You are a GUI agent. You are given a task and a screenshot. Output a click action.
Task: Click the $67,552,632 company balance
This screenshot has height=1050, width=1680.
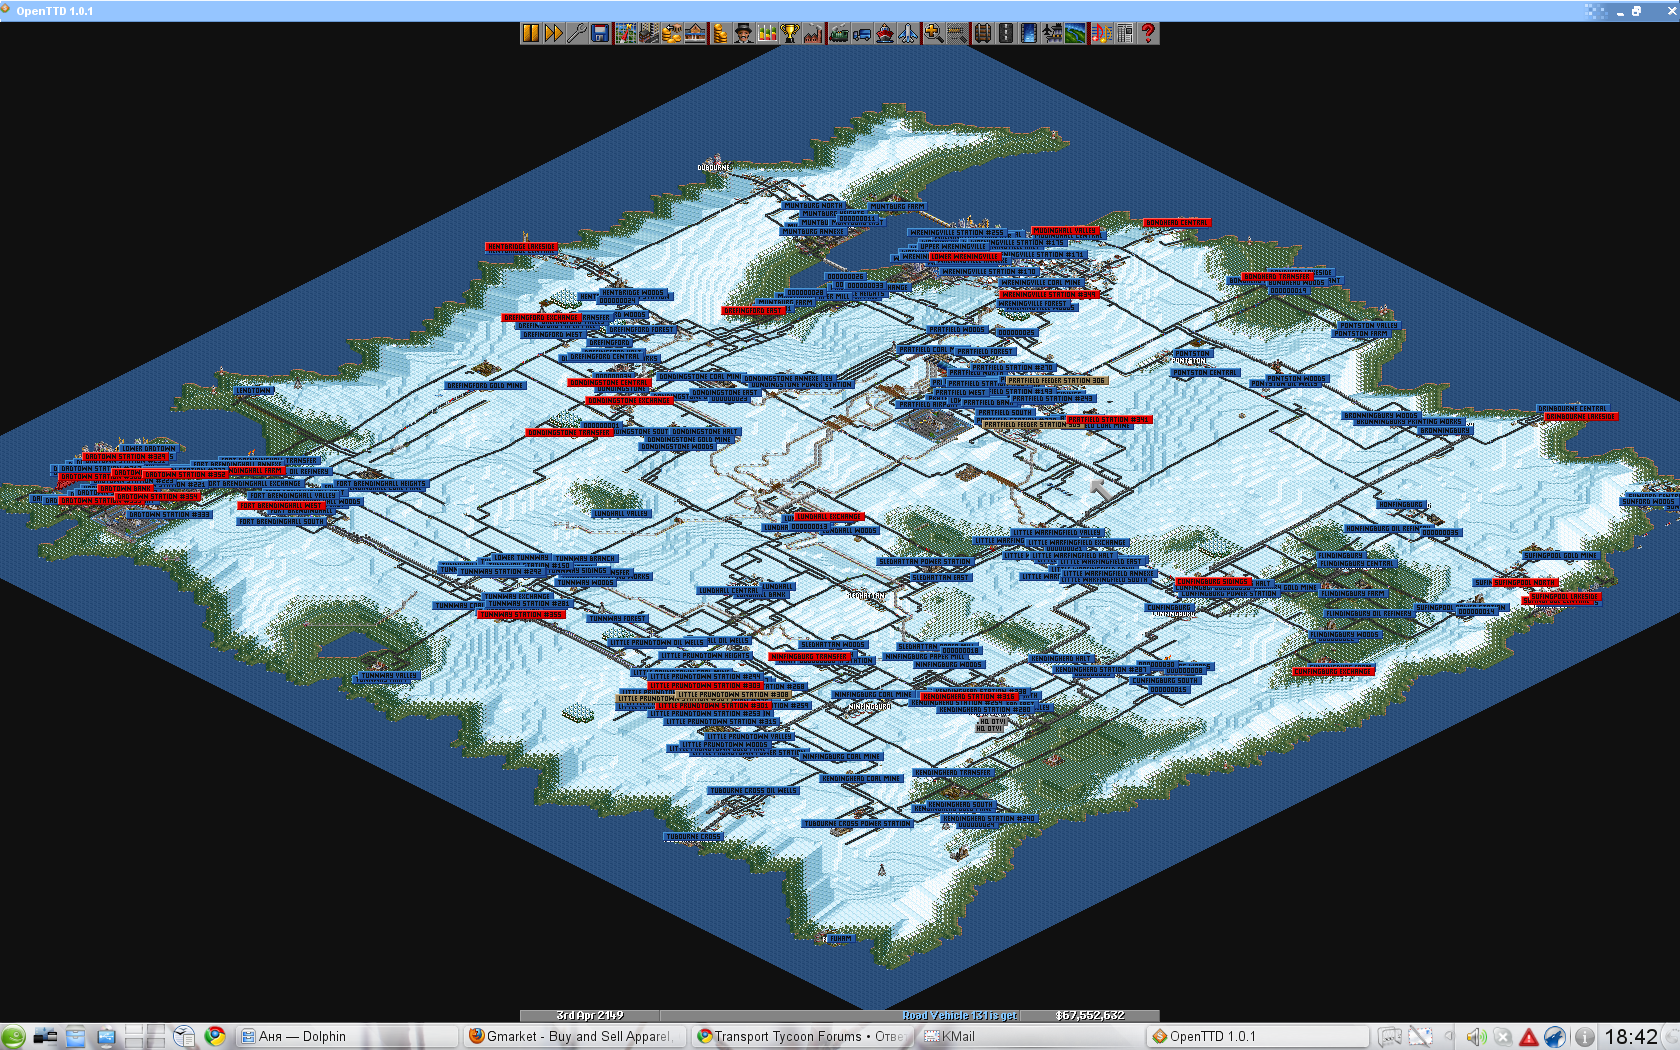click(x=1090, y=1015)
